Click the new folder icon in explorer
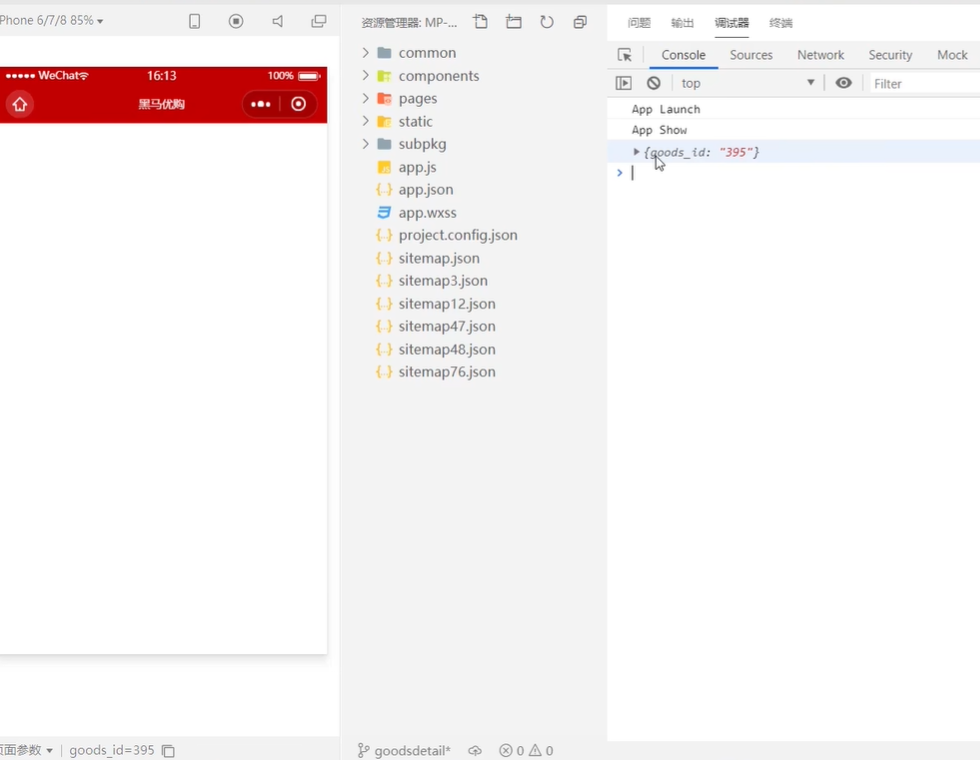This screenshot has width=980, height=760. point(514,22)
